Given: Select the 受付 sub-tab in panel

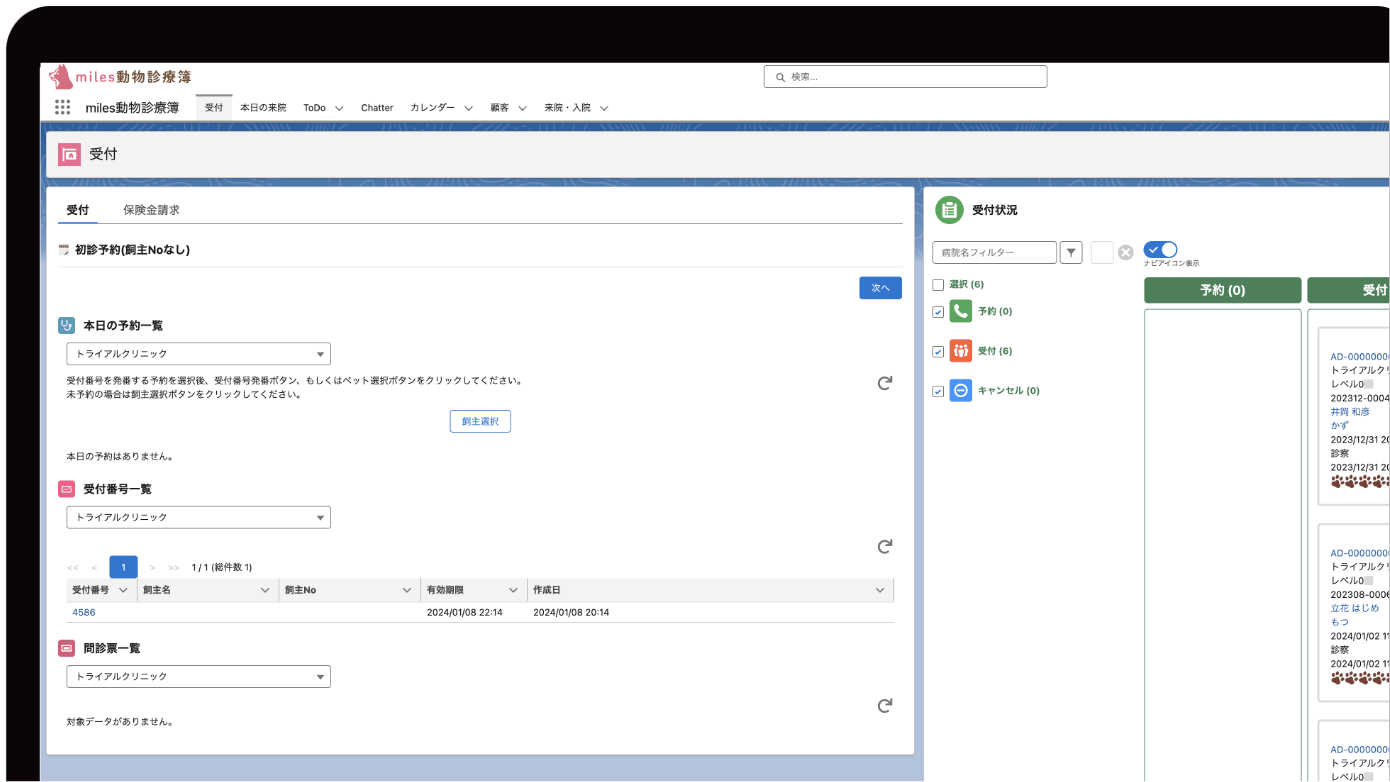Looking at the screenshot, I should 78,210.
